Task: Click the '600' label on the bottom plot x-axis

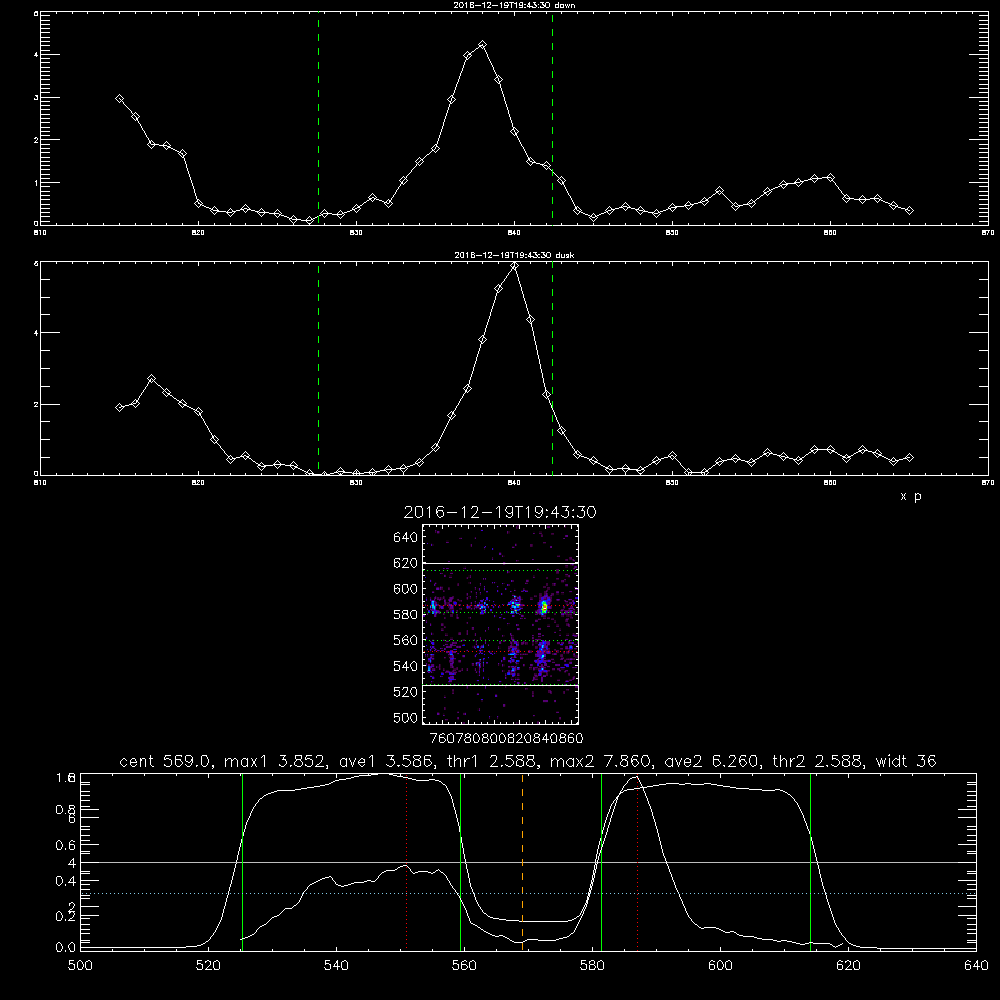Action: tap(720, 966)
